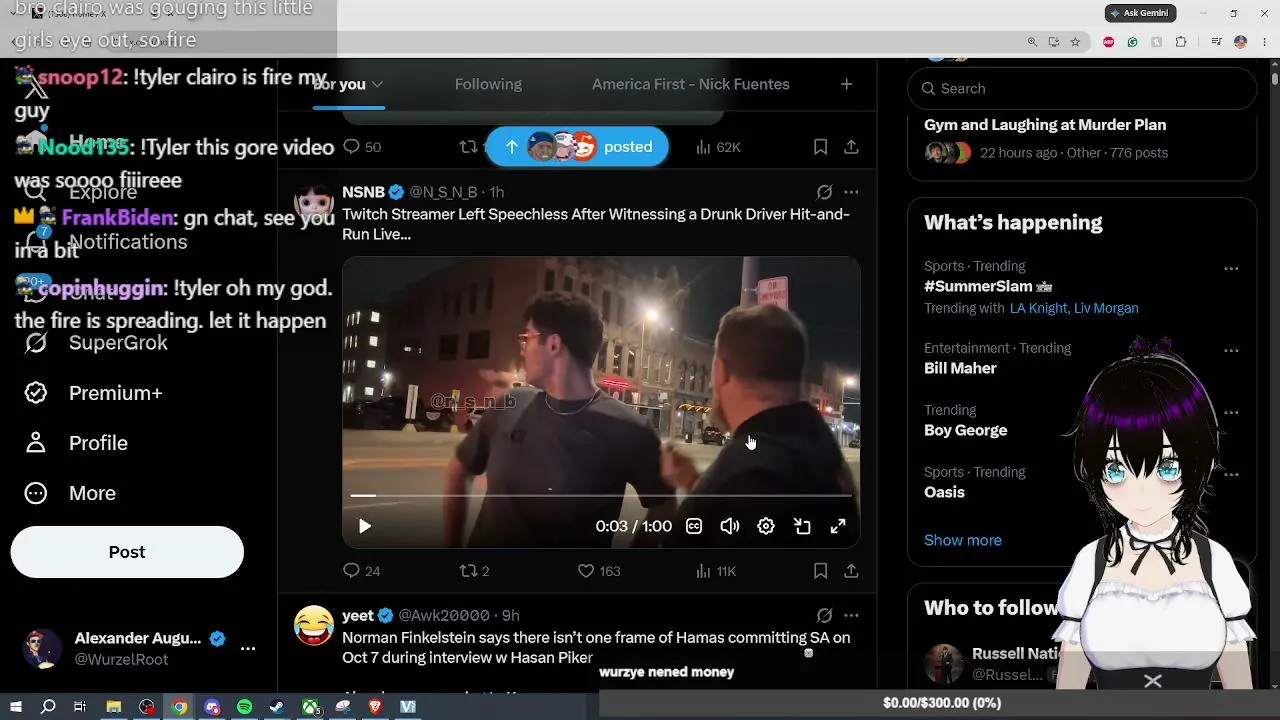
Task: Open the Gym and Laughing at Murder Plan story
Action: (x=1044, y=125)
